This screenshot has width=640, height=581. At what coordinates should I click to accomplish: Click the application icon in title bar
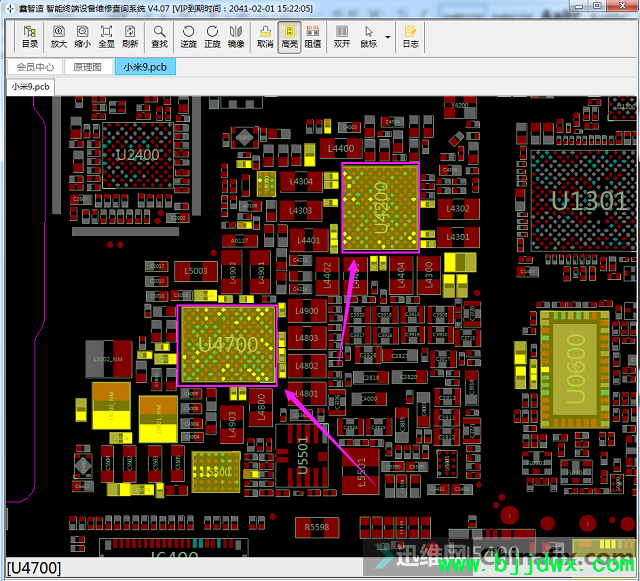10,8
